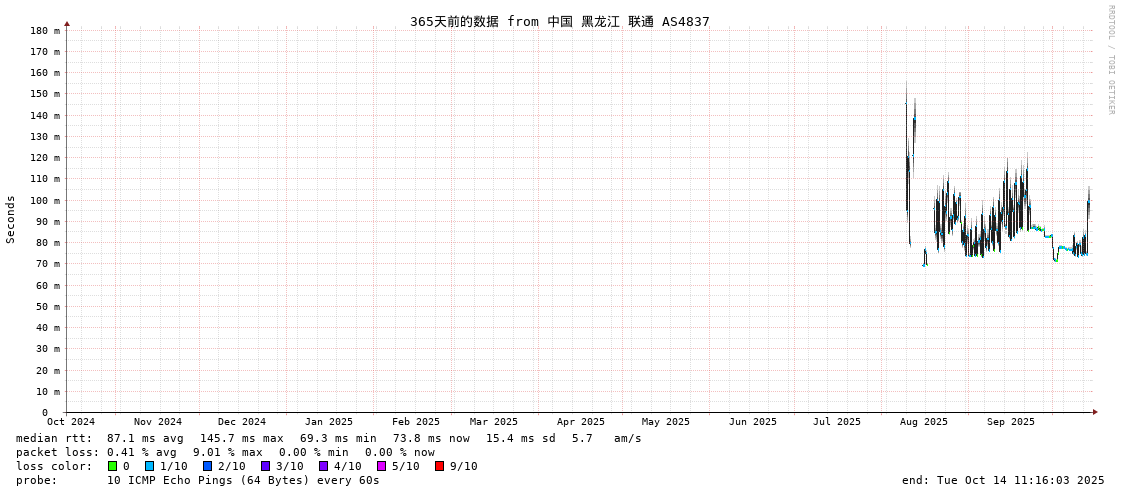Click the 100 m y-axis tick label

pos(44,200)
